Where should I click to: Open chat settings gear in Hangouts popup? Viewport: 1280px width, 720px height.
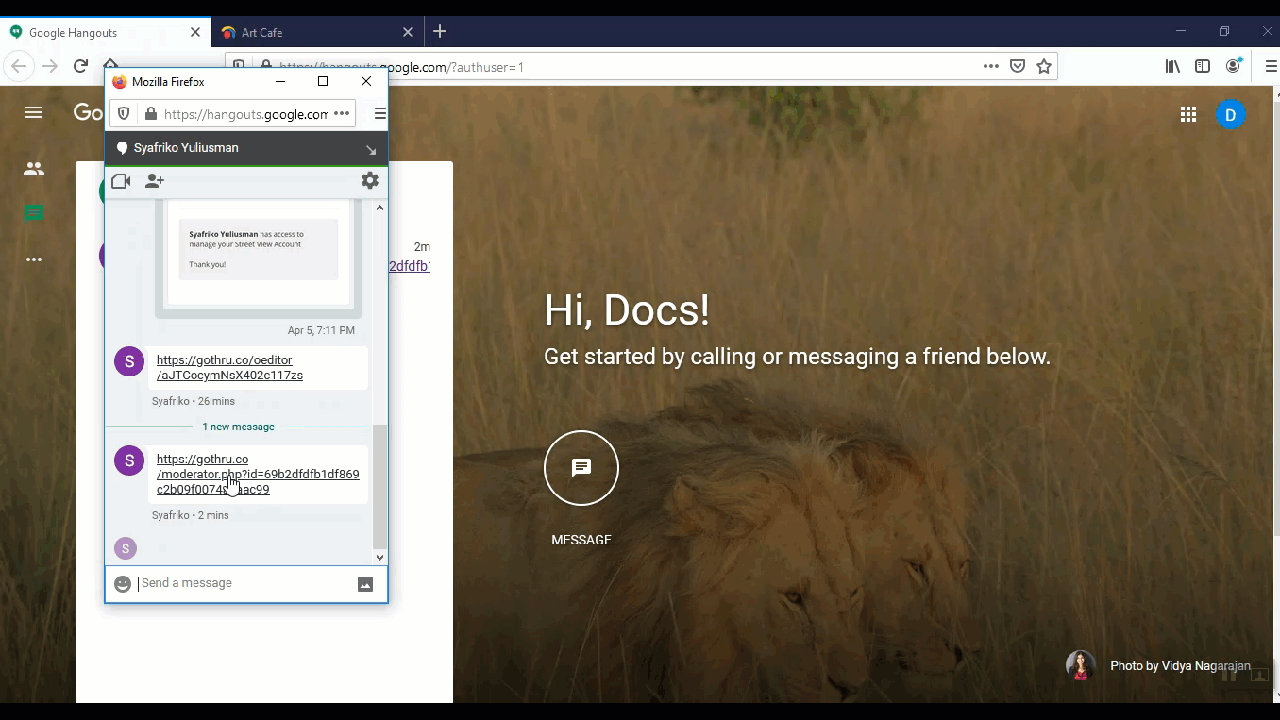370,181
